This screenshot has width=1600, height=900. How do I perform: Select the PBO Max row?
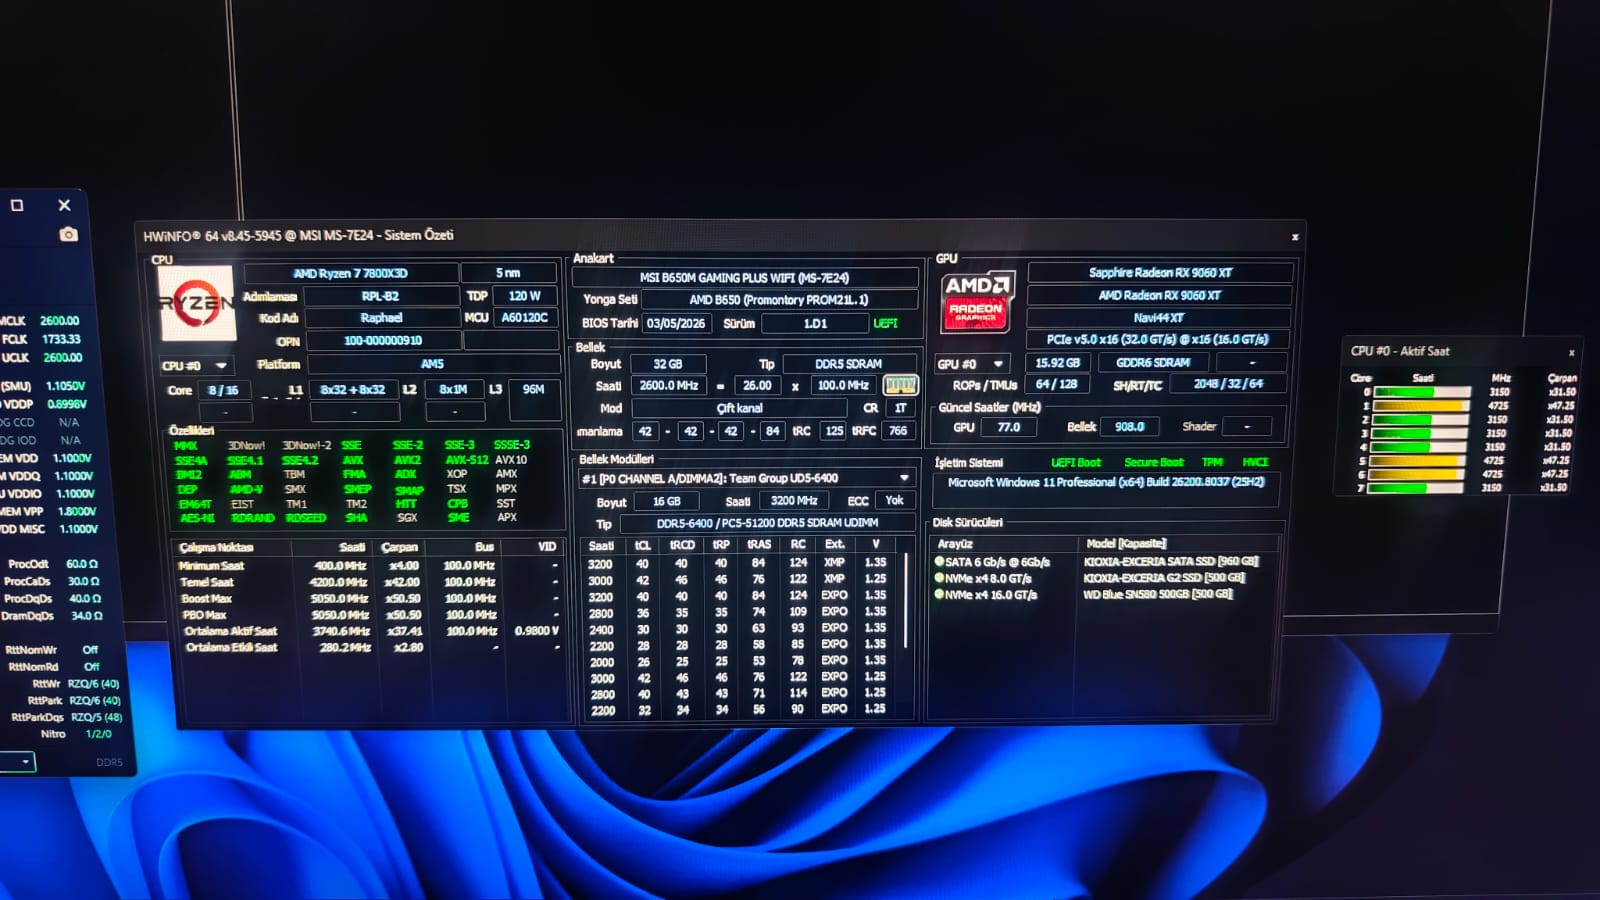[x=368, y=614]
